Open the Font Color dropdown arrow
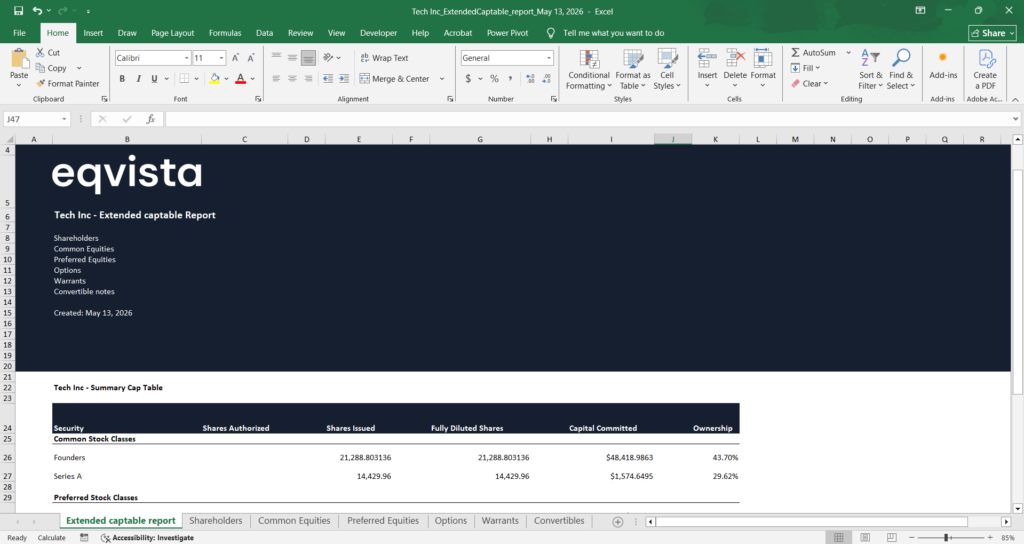The image size is (1024, 544). (x=253, y=78)
